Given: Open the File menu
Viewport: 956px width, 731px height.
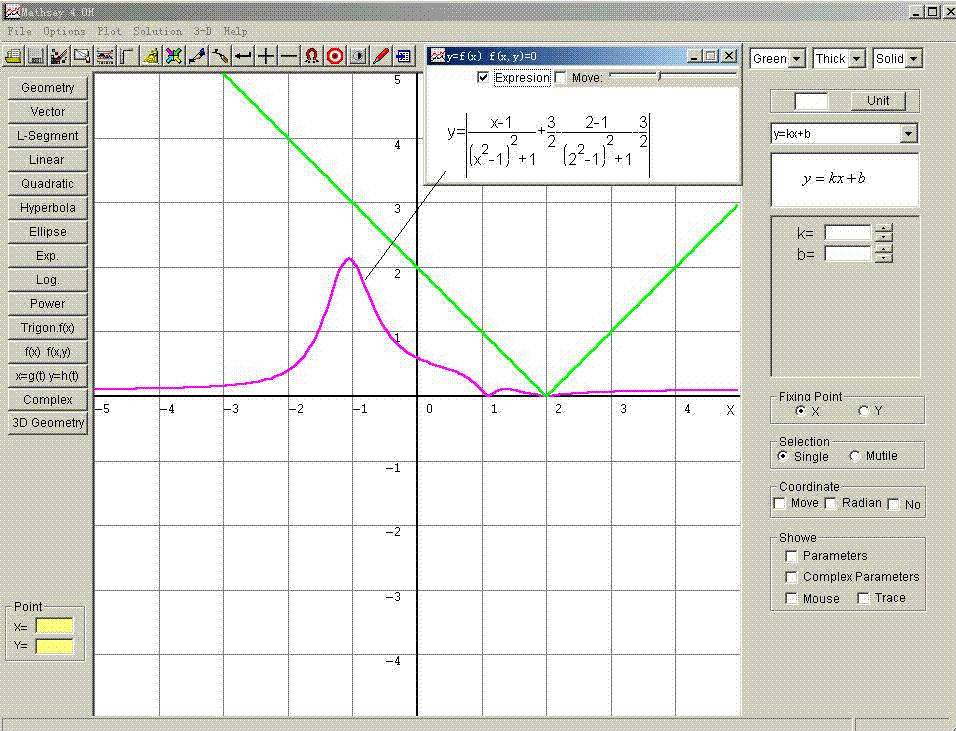Looking at the screenshot, I should [x=19, y=31].
